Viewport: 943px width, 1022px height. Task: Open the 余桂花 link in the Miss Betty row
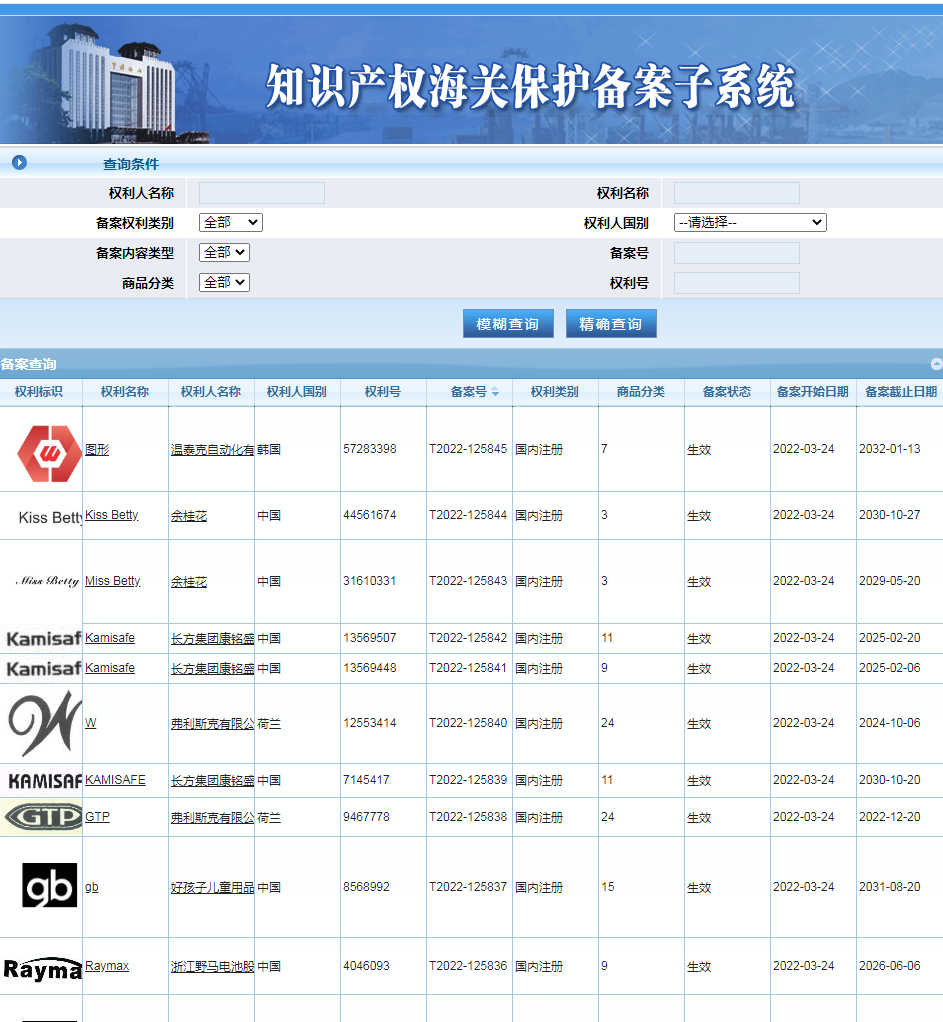point(189,581)
